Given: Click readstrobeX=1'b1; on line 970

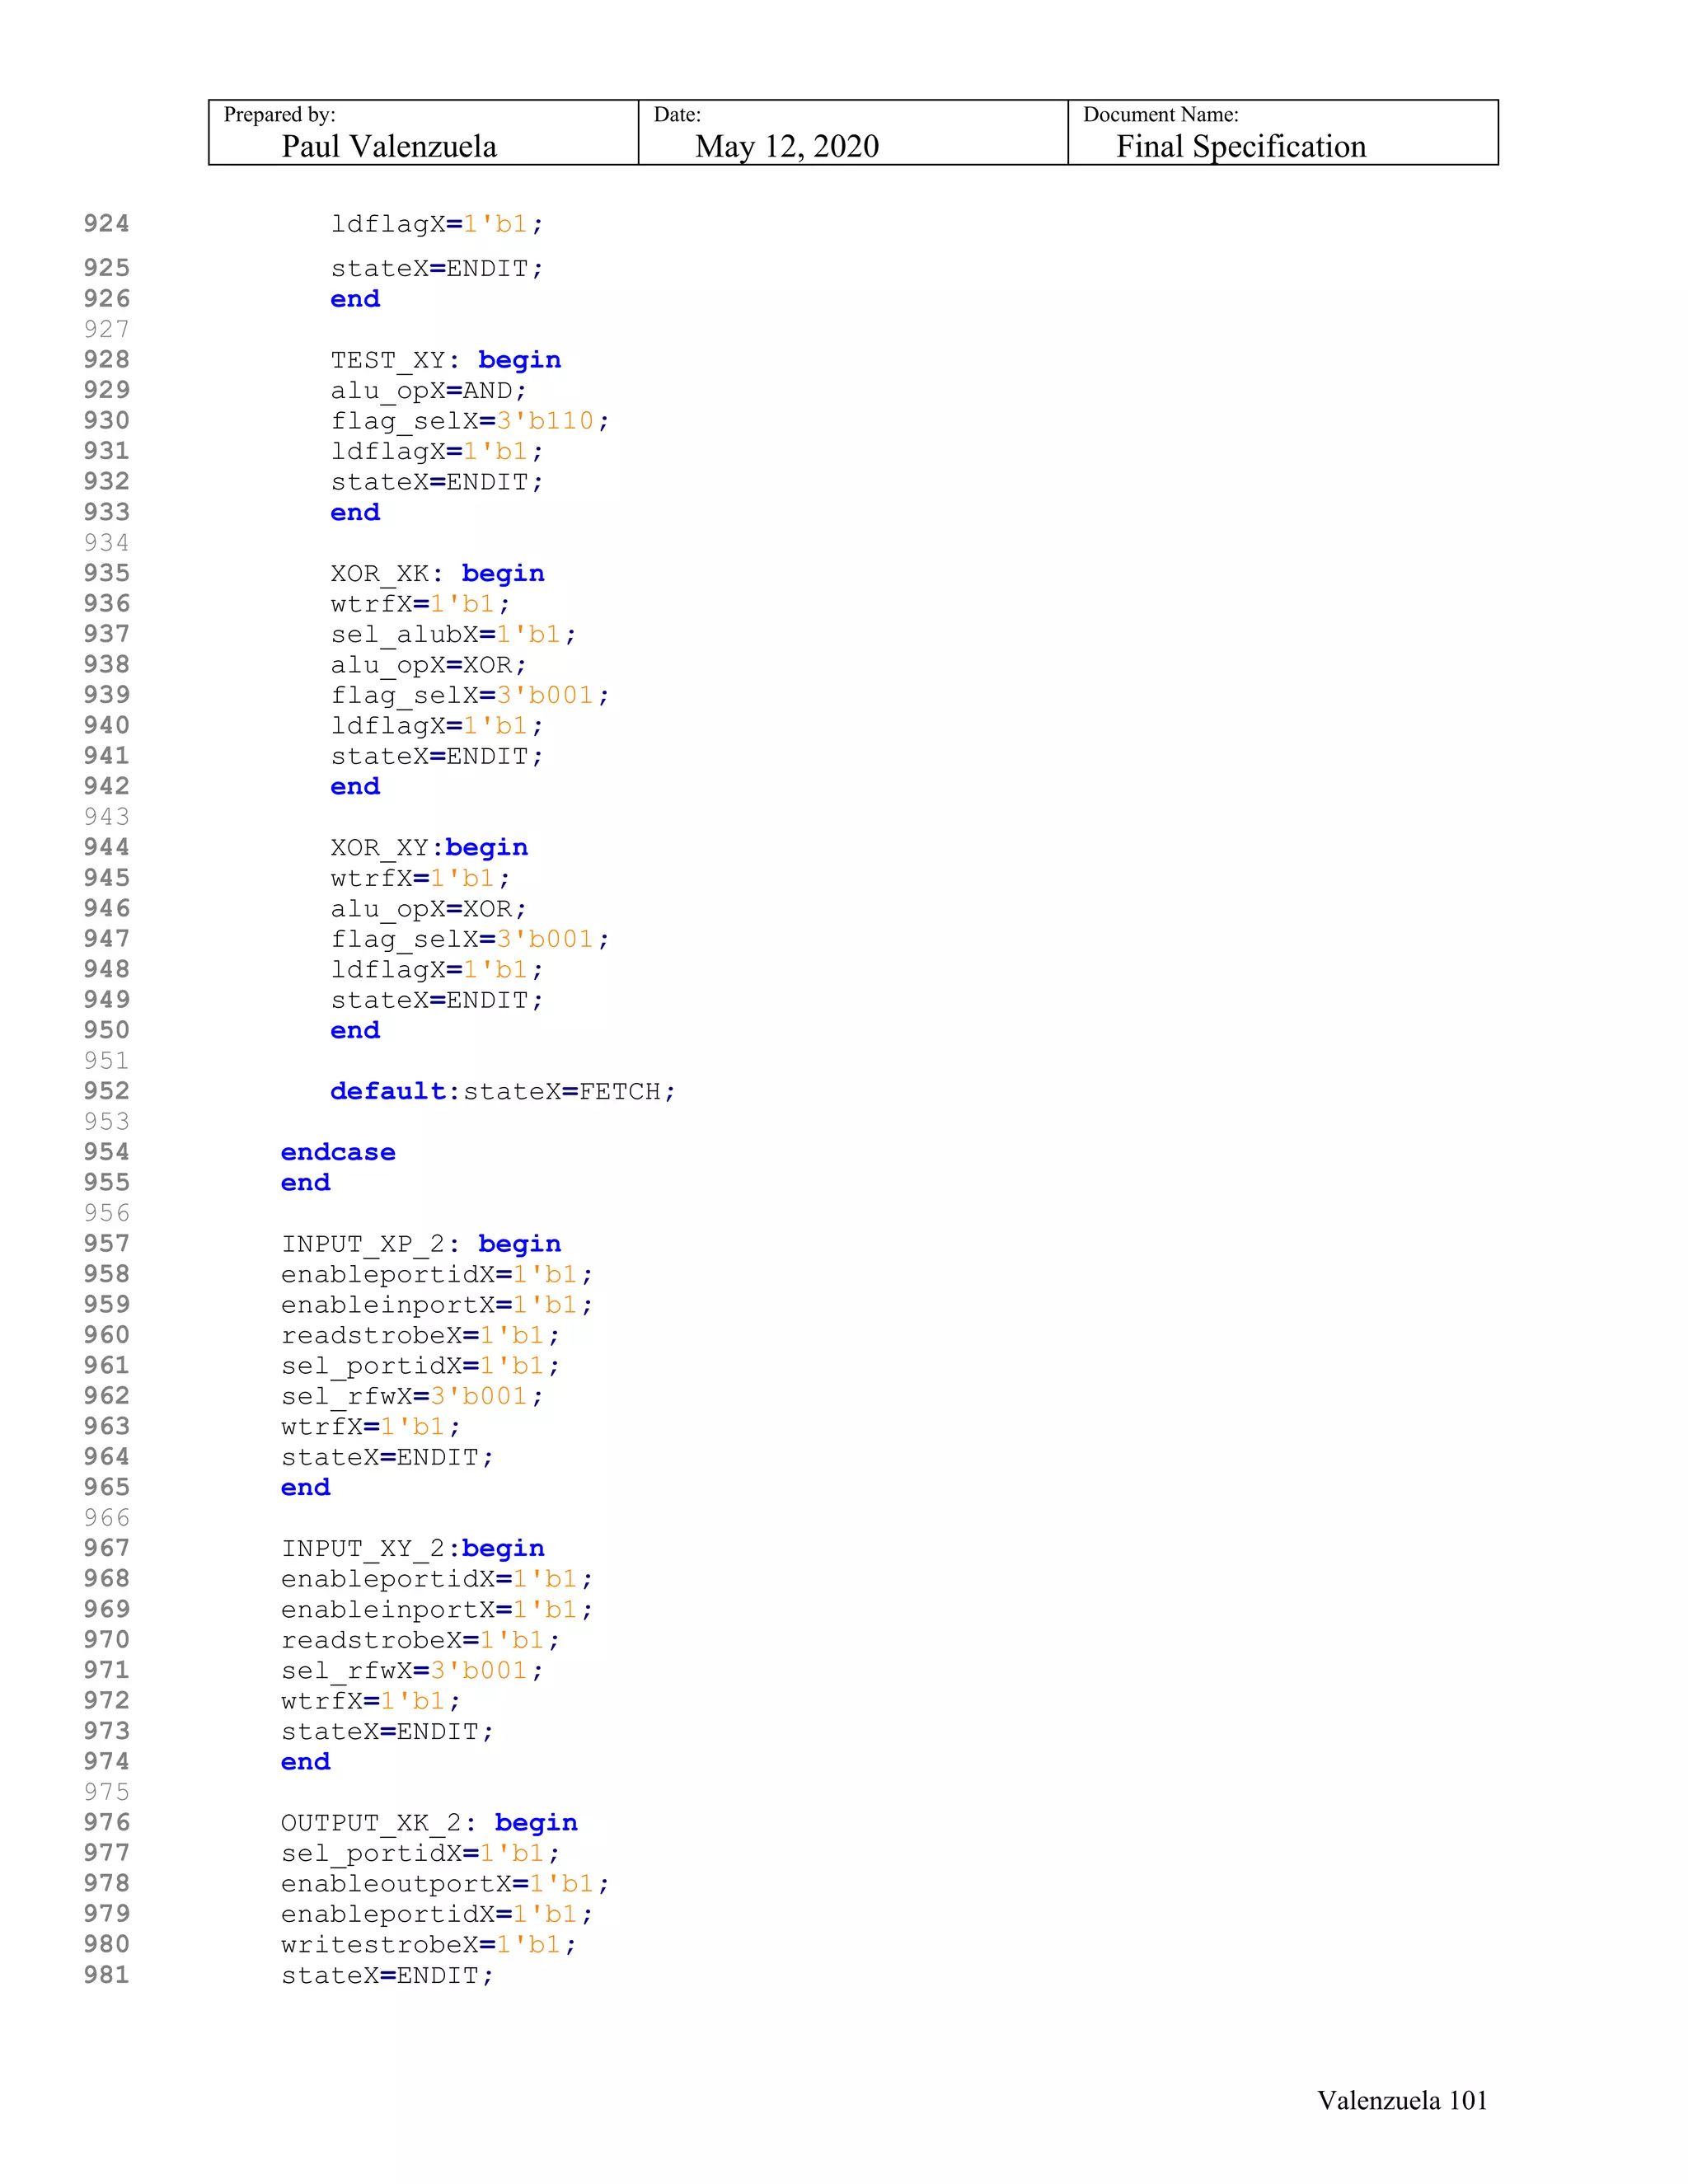Looking at the screenshot, I should pyautogui.click(x=421, y=1640).
